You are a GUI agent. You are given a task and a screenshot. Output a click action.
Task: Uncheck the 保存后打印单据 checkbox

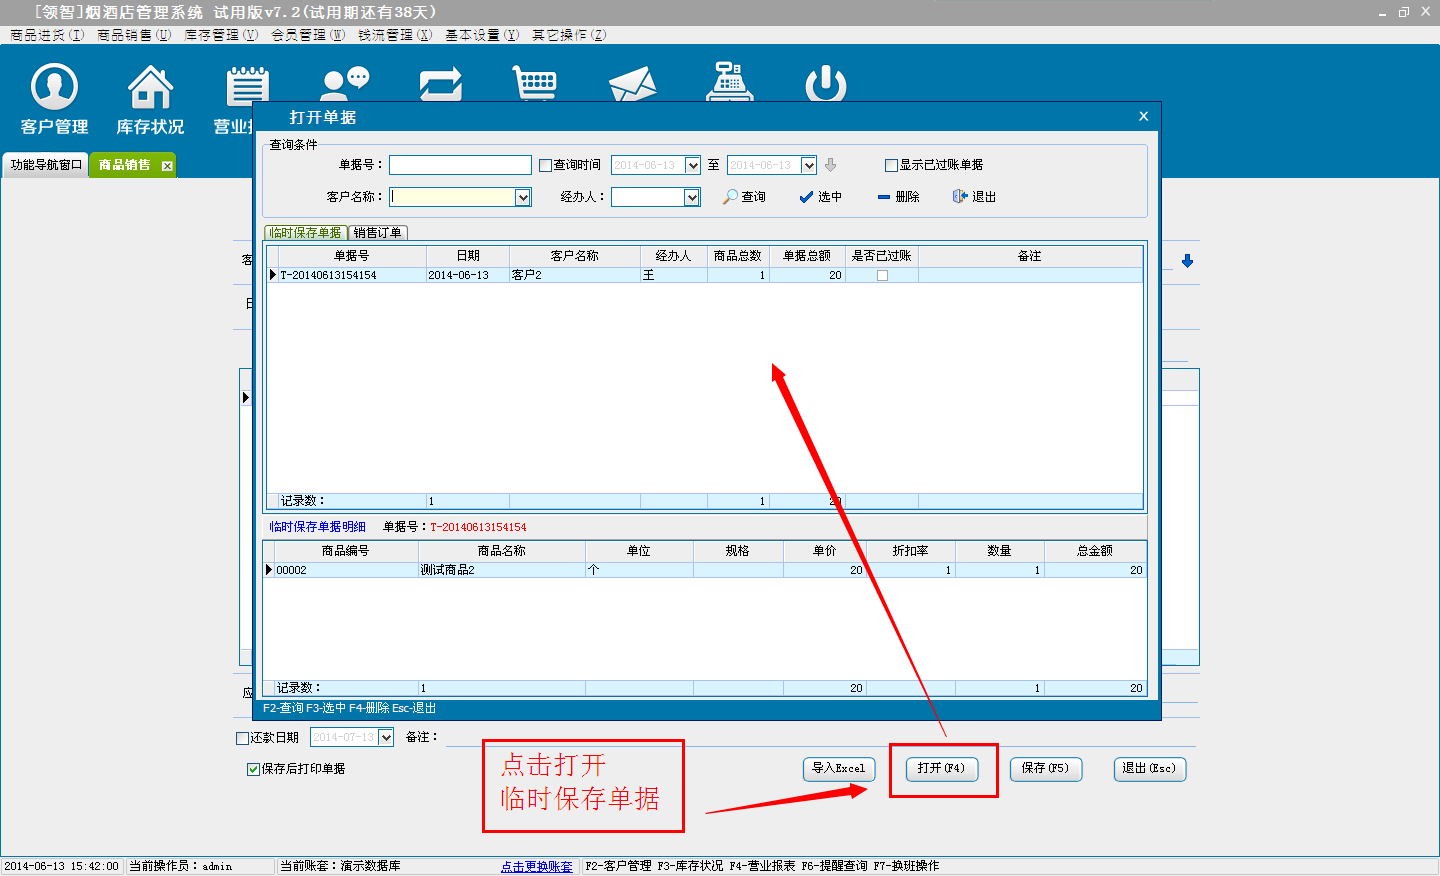tap(253, 769)
